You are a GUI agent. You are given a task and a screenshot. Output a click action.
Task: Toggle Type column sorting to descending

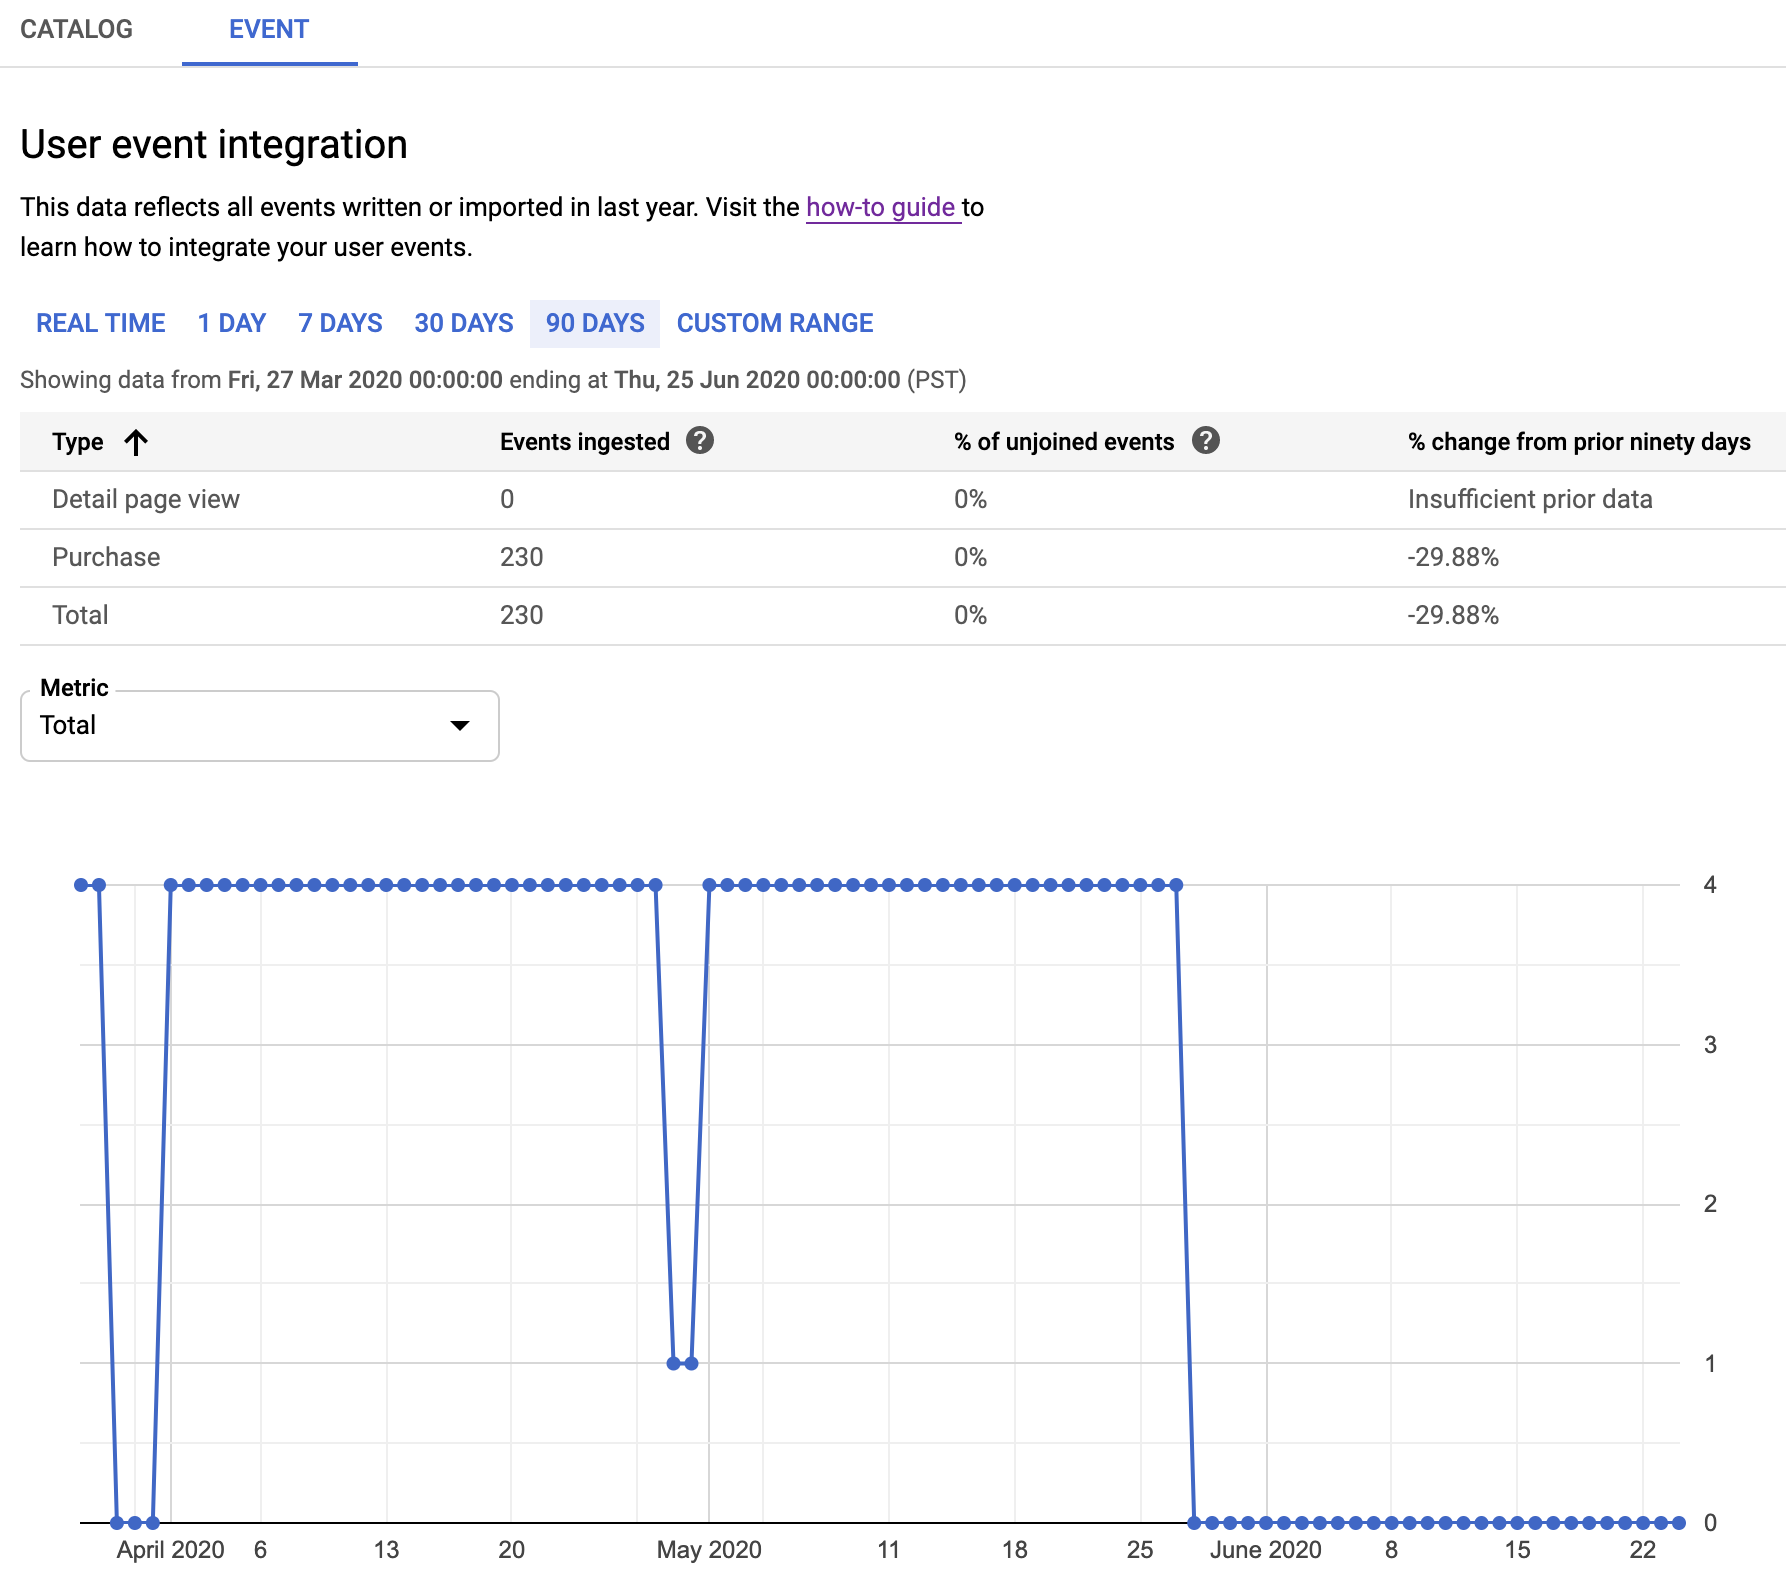tap(136, 441)
